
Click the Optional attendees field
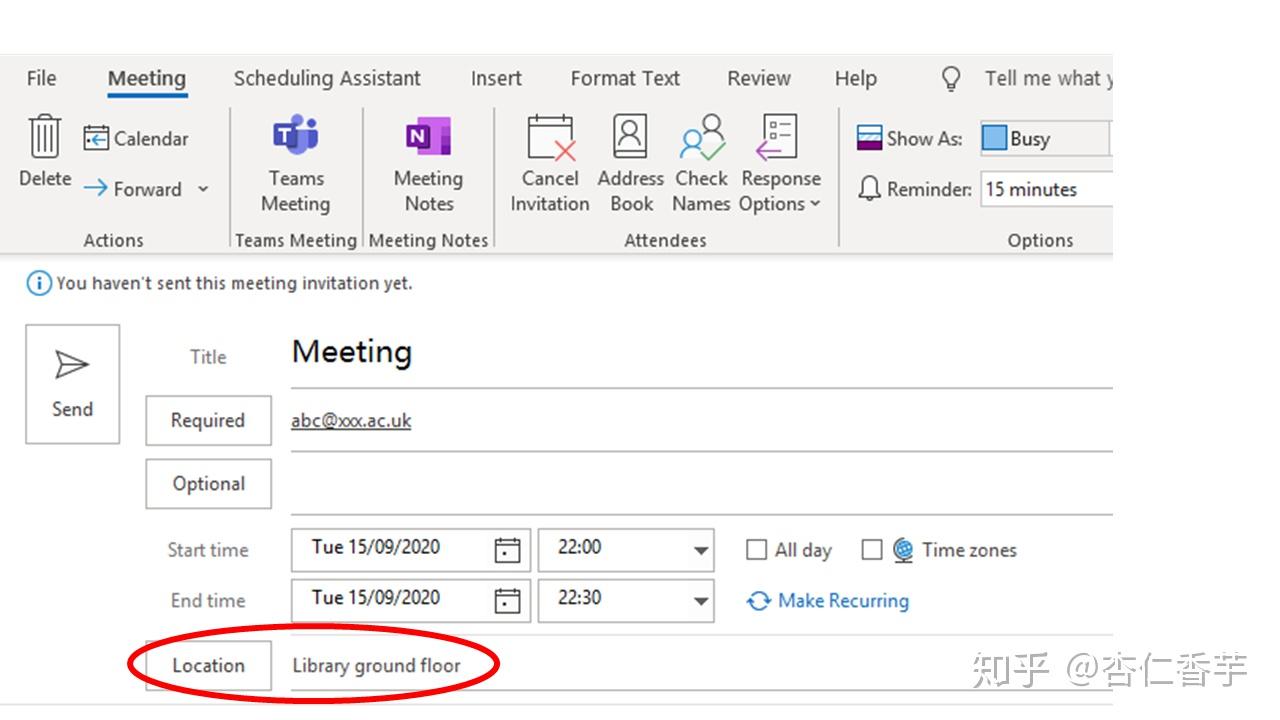pos(701,484)
